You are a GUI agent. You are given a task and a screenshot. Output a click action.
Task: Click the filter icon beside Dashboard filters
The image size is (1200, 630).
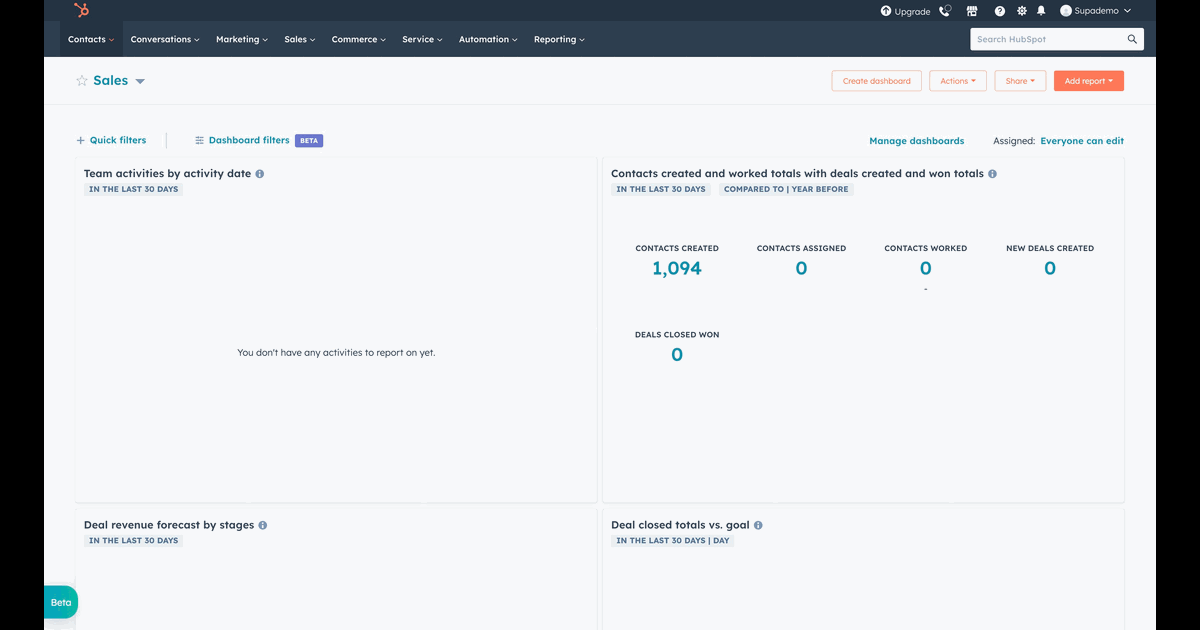200,141
